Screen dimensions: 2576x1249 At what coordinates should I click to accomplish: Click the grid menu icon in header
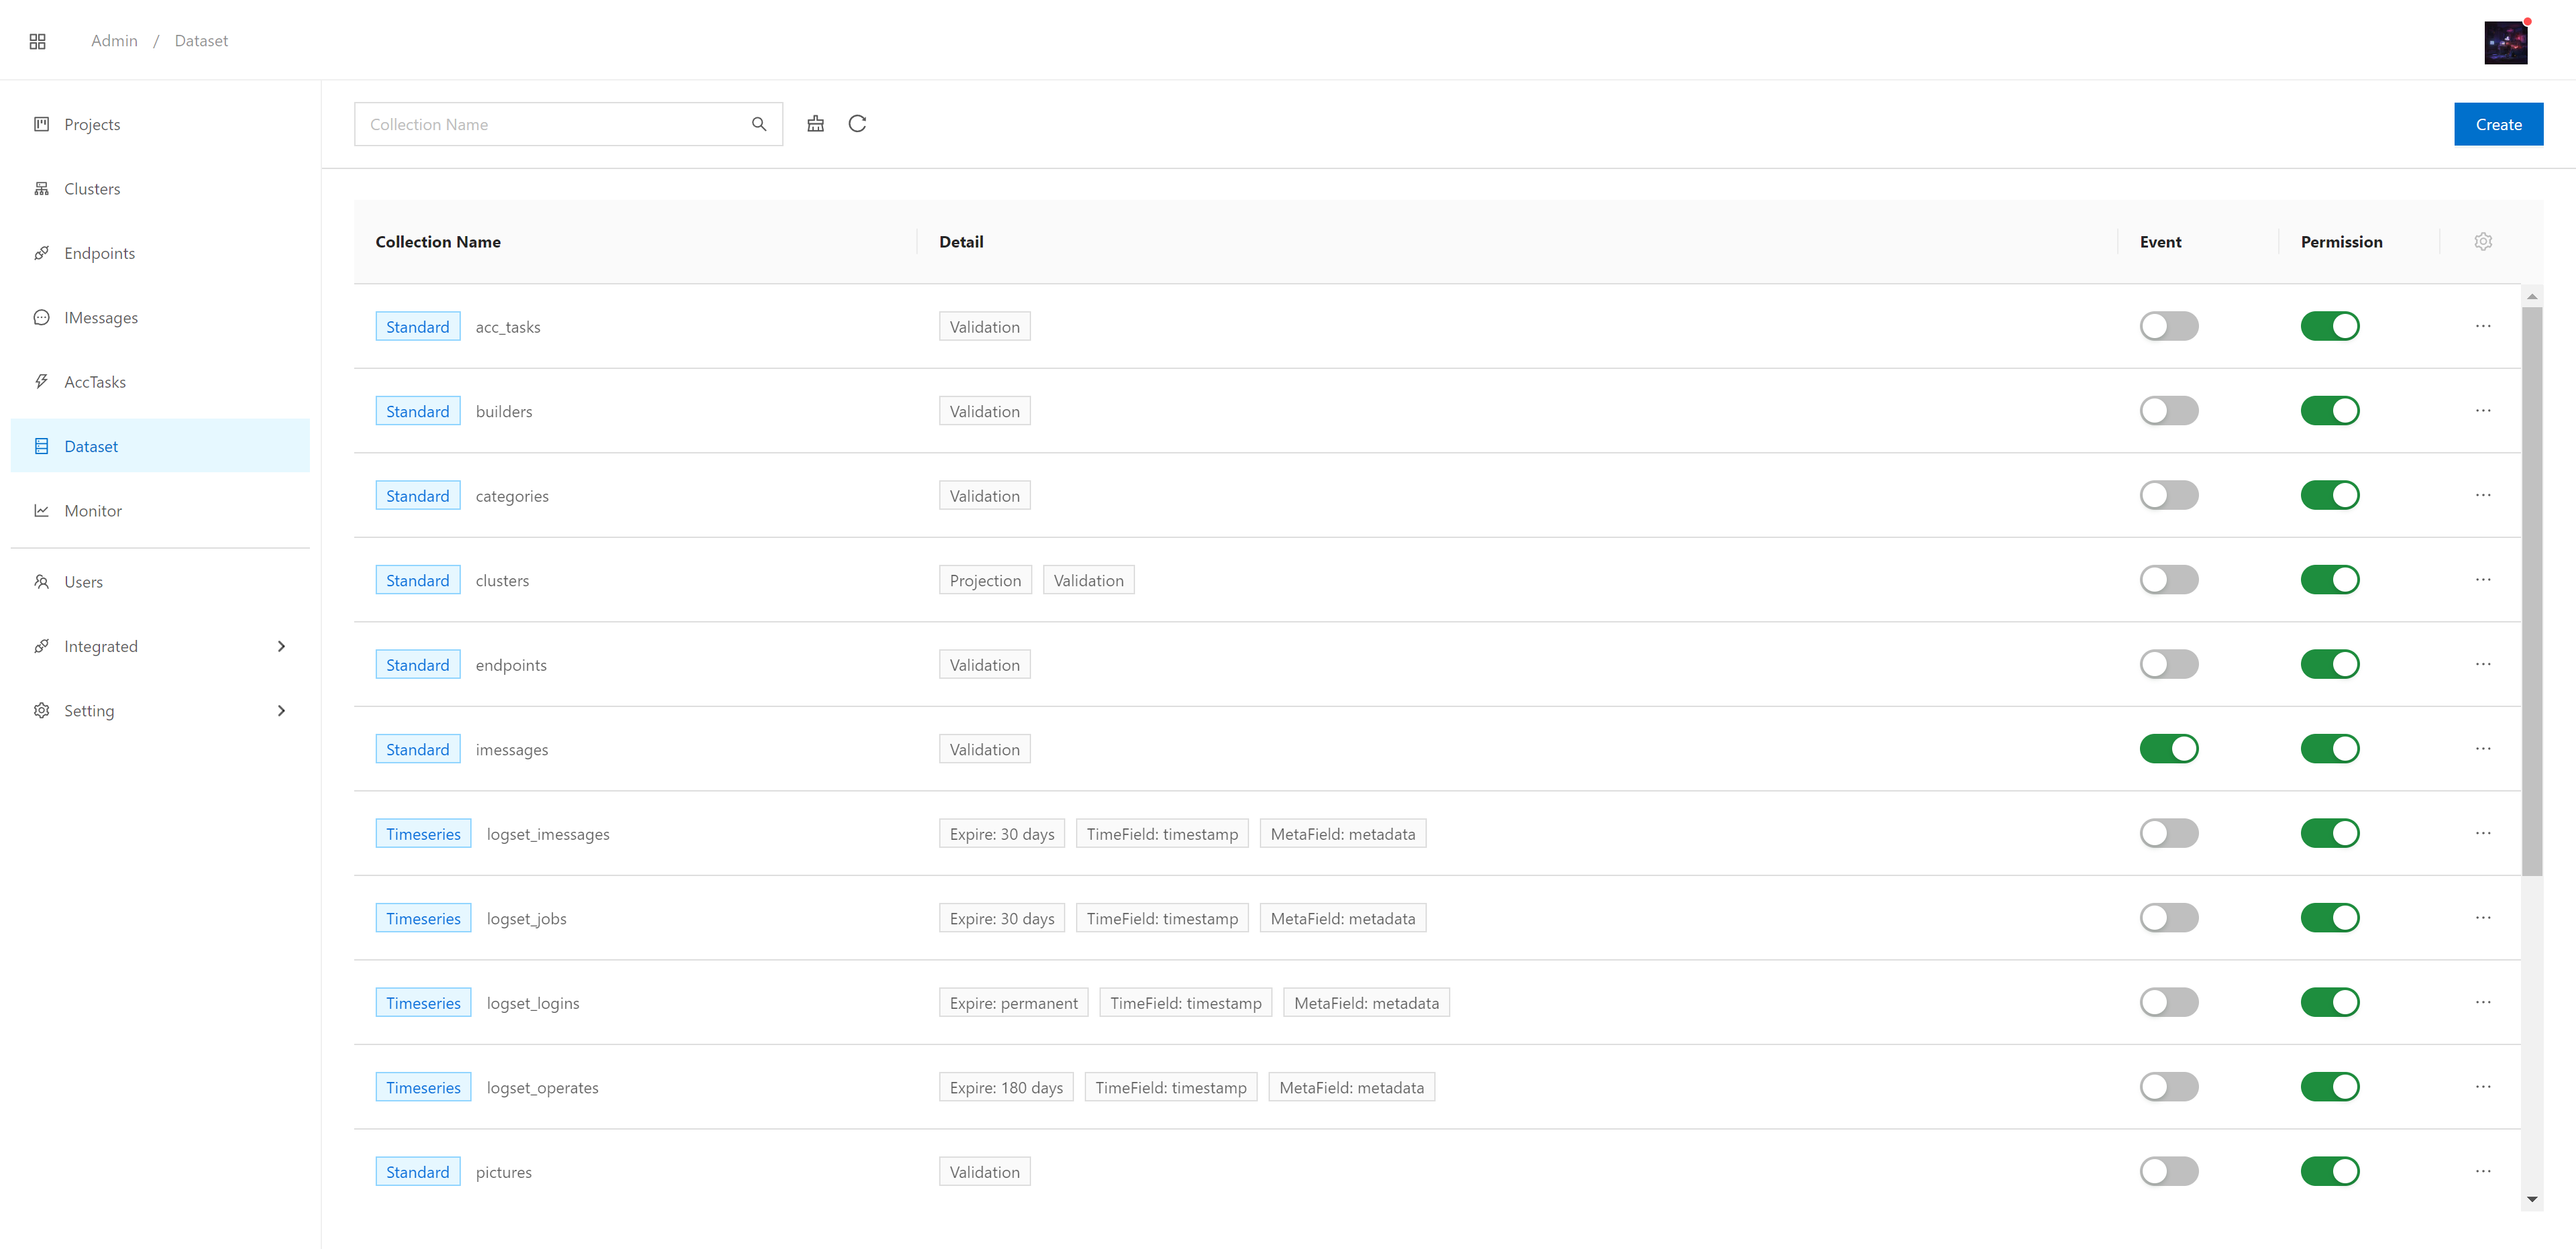tap(38, 41)
